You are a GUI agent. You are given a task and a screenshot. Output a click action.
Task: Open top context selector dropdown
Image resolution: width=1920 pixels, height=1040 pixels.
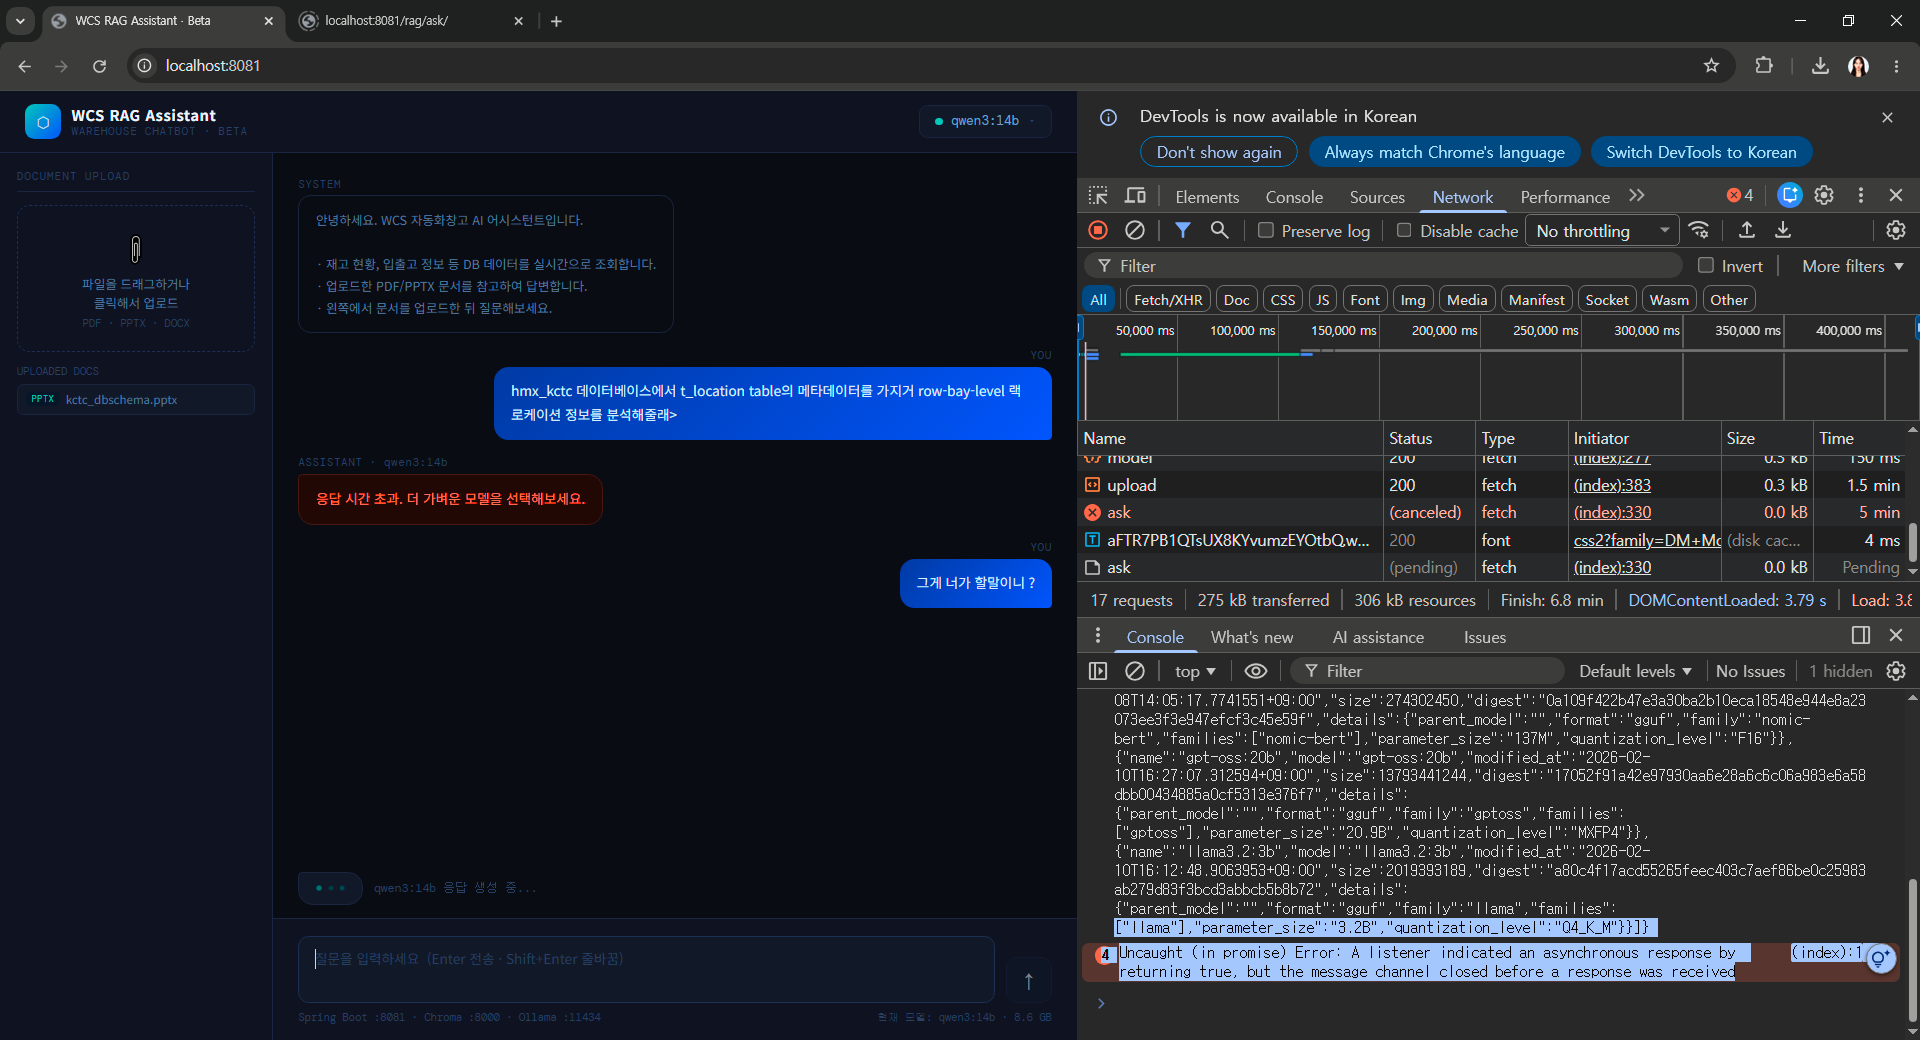[x=1195, y=671]
